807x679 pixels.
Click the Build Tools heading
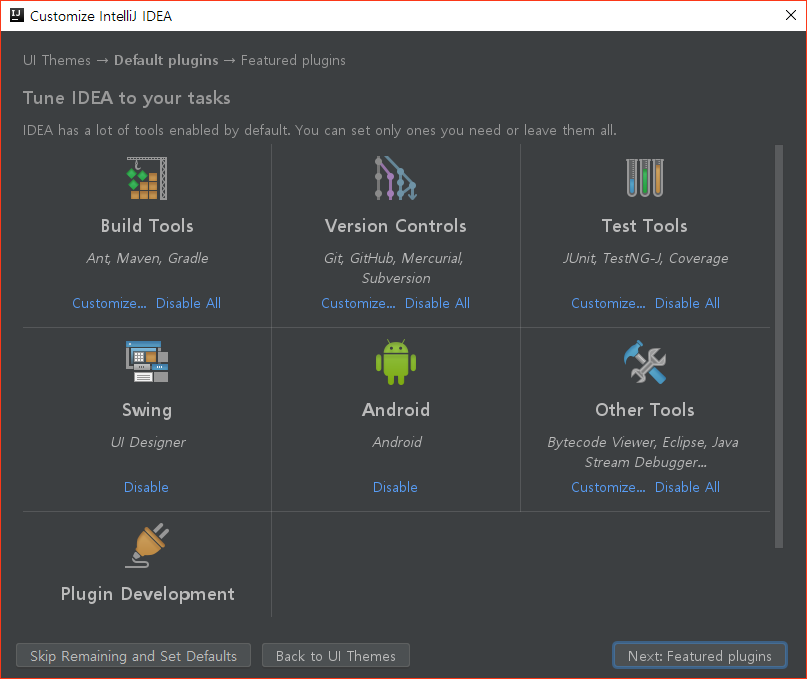pyautogui.click(x=147, y=226)
